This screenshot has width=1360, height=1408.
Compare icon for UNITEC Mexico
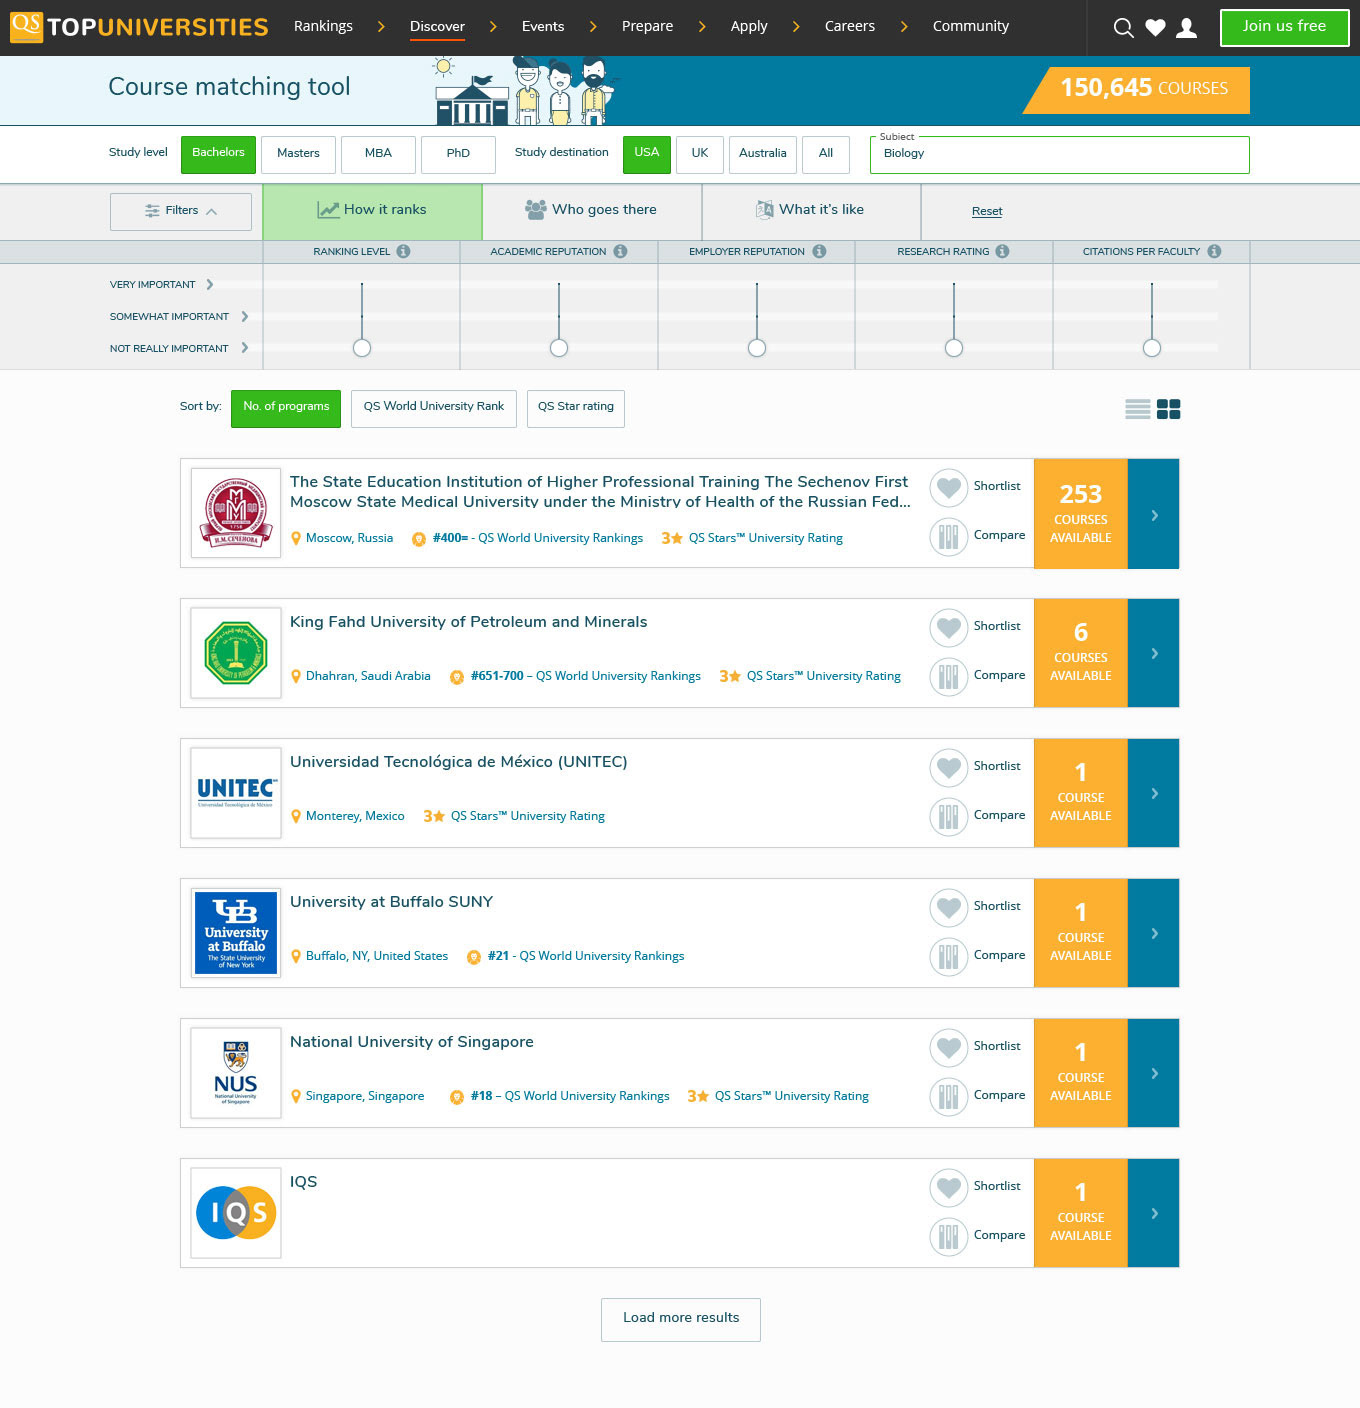coord(949,817)
